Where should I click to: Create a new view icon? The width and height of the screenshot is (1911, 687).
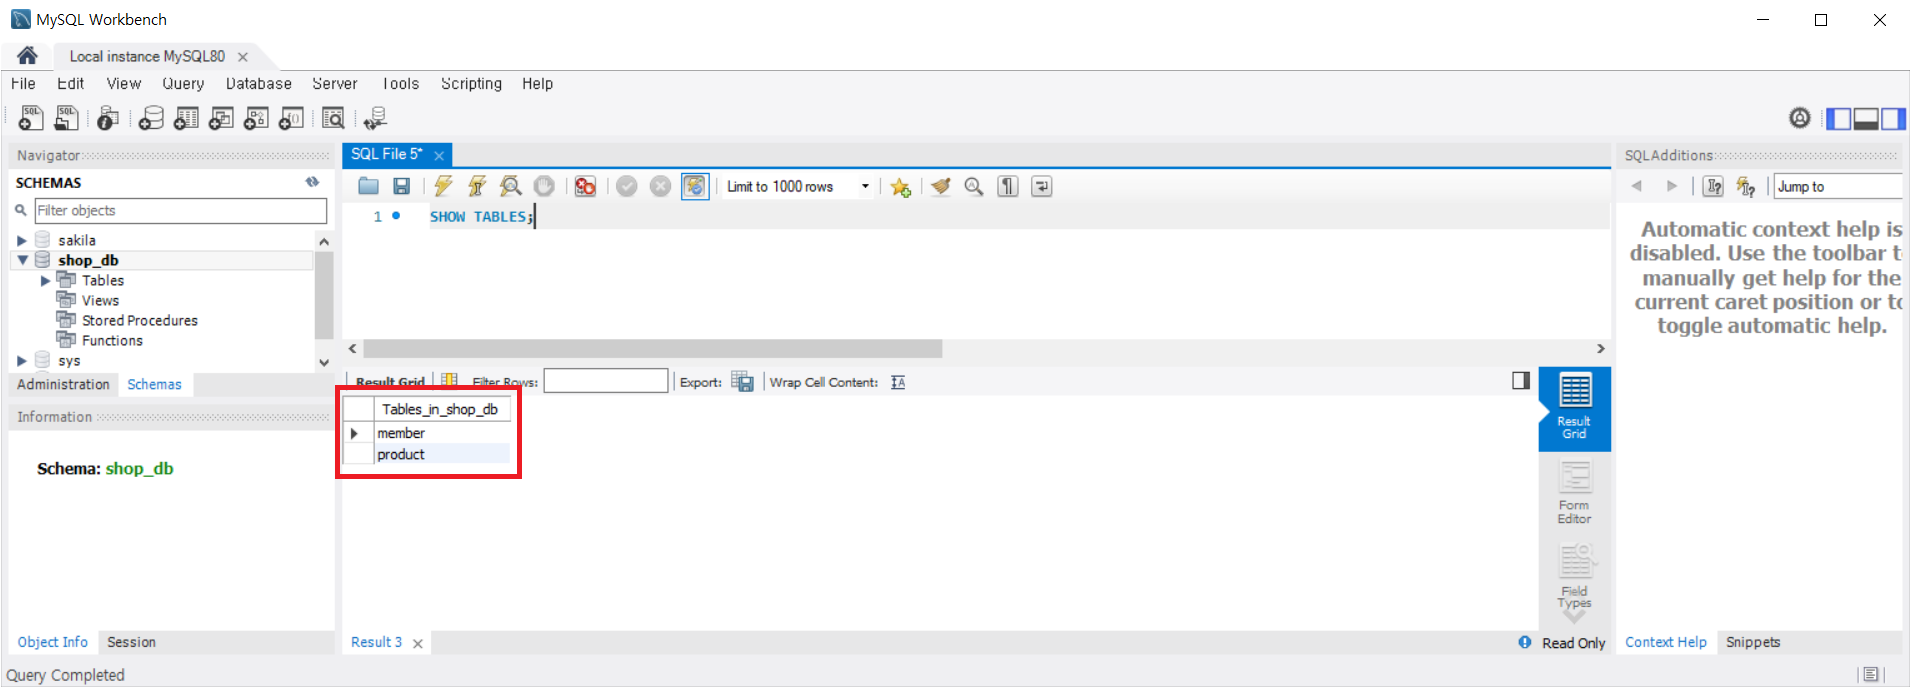point(221,118)
